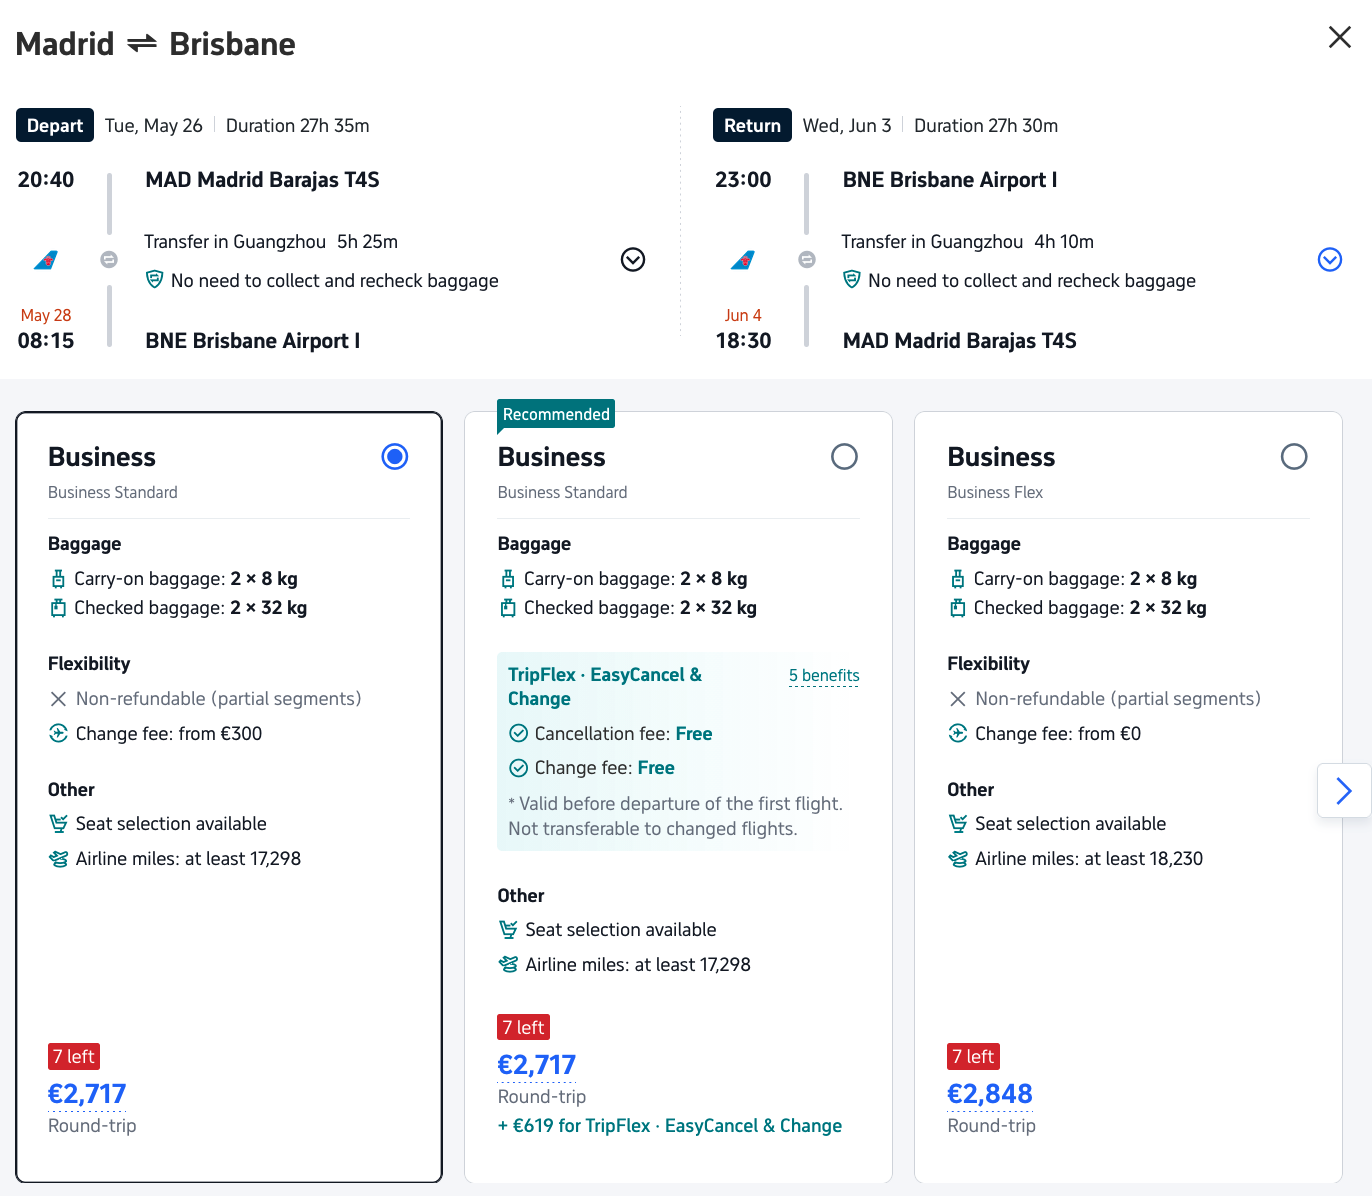Click the €2,848 Business Flex price

(989, 1094)
